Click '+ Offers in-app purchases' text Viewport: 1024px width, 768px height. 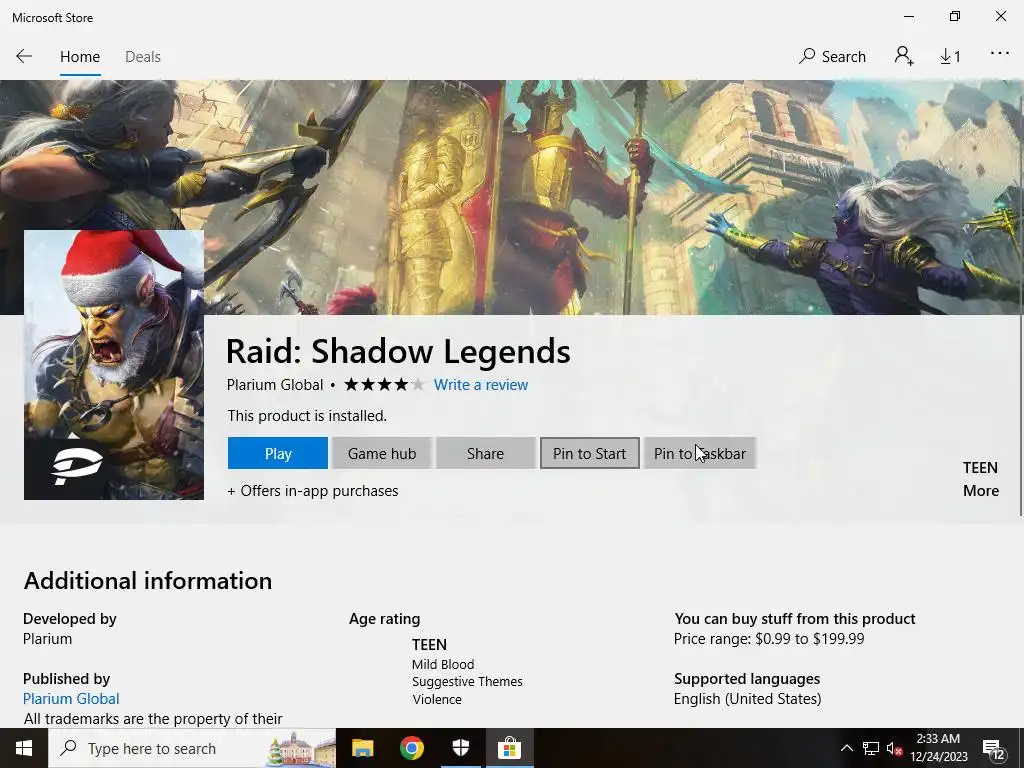pos(313,491)
